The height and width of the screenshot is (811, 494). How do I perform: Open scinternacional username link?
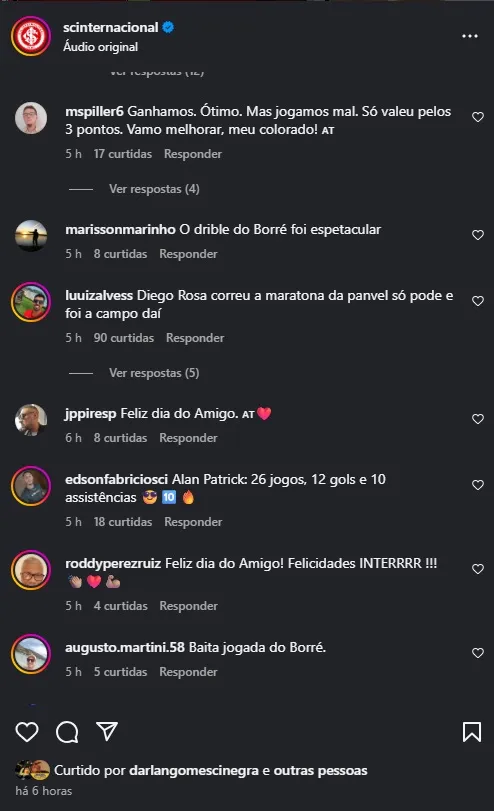[x=111, y=27]
